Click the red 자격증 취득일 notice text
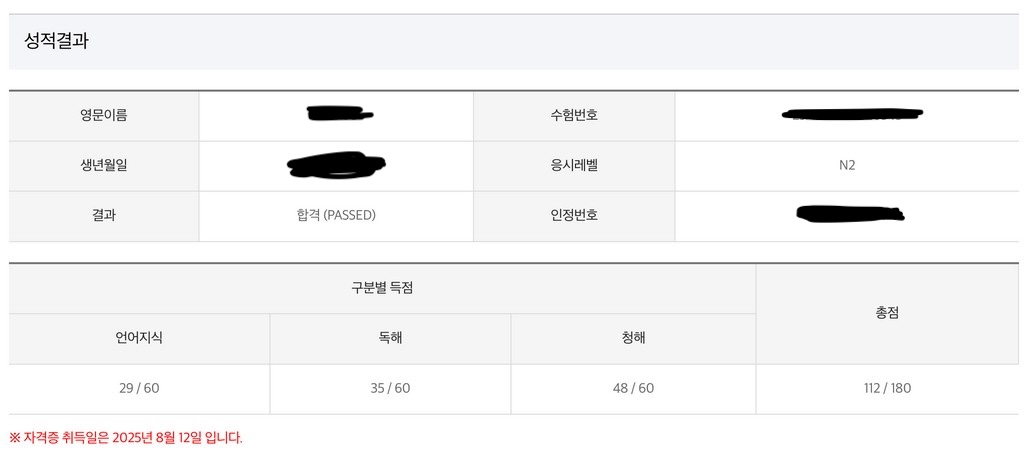The width and height of the screenshot is (1025, 468). pos(126,438)
